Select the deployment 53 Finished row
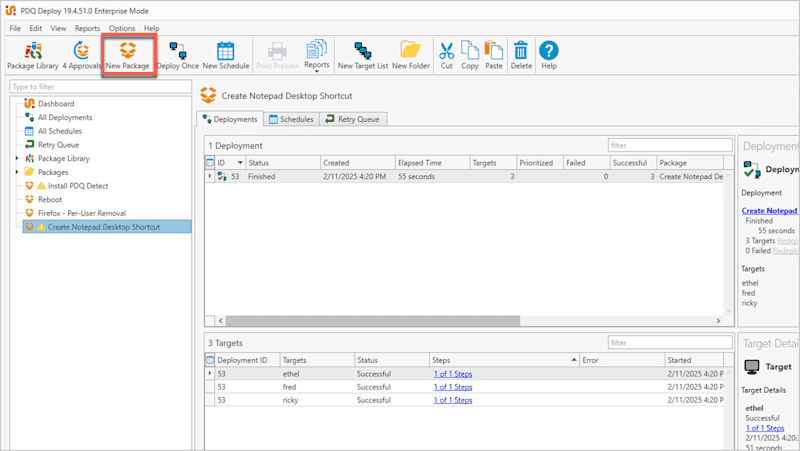The image size is (800, 451). pos(464,177)
